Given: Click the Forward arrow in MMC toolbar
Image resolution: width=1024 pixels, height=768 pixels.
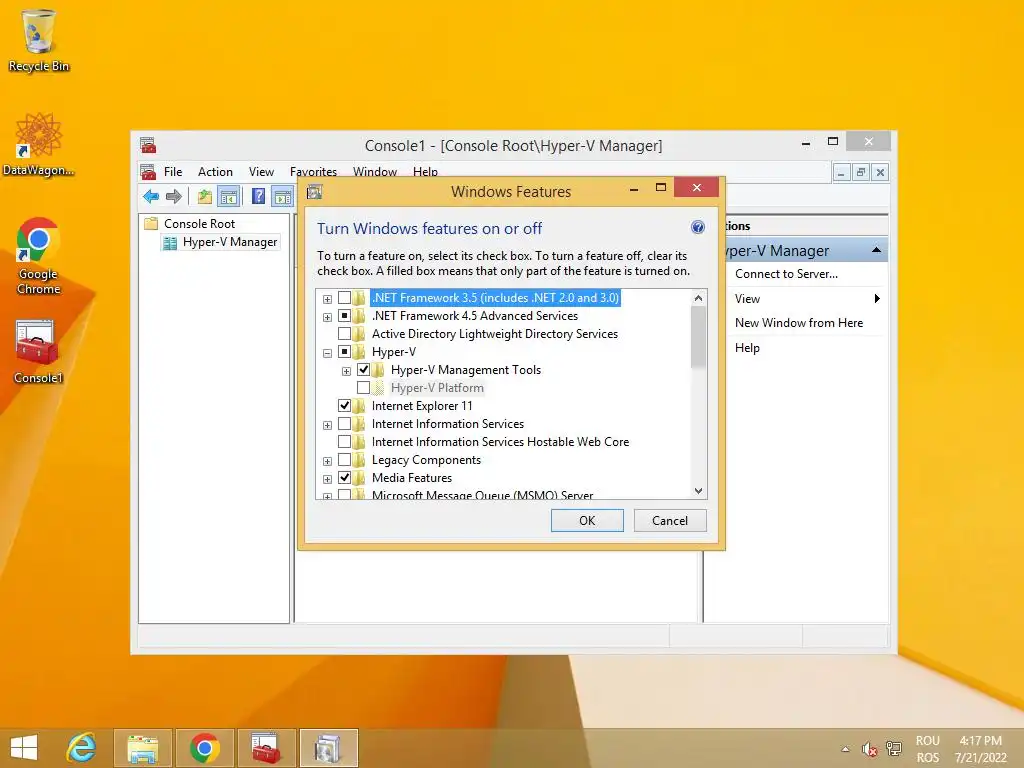Looking at the screenshot, I should [x=174, y=196].
